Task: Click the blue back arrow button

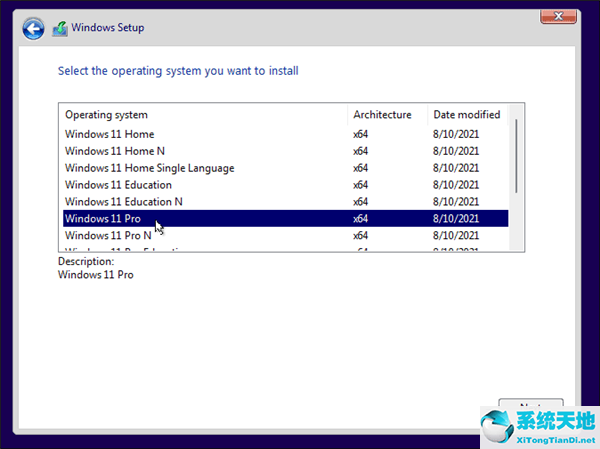Action: (x=33, y=28)
